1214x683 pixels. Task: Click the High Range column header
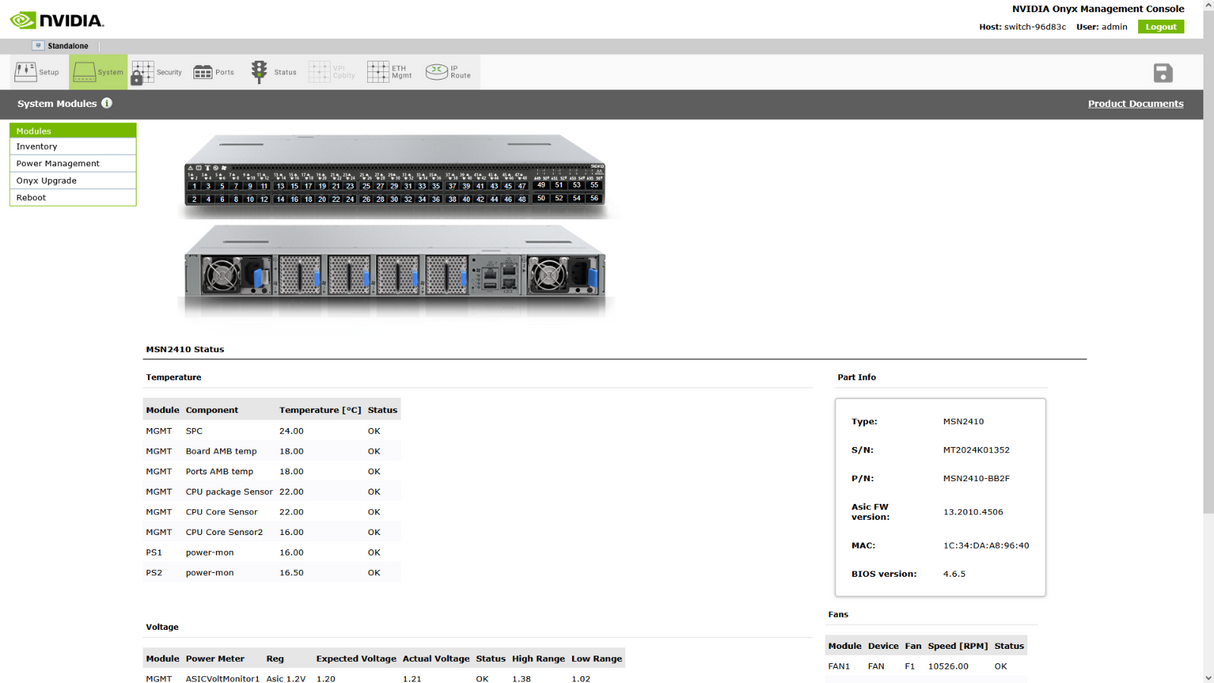click(538, 659)
